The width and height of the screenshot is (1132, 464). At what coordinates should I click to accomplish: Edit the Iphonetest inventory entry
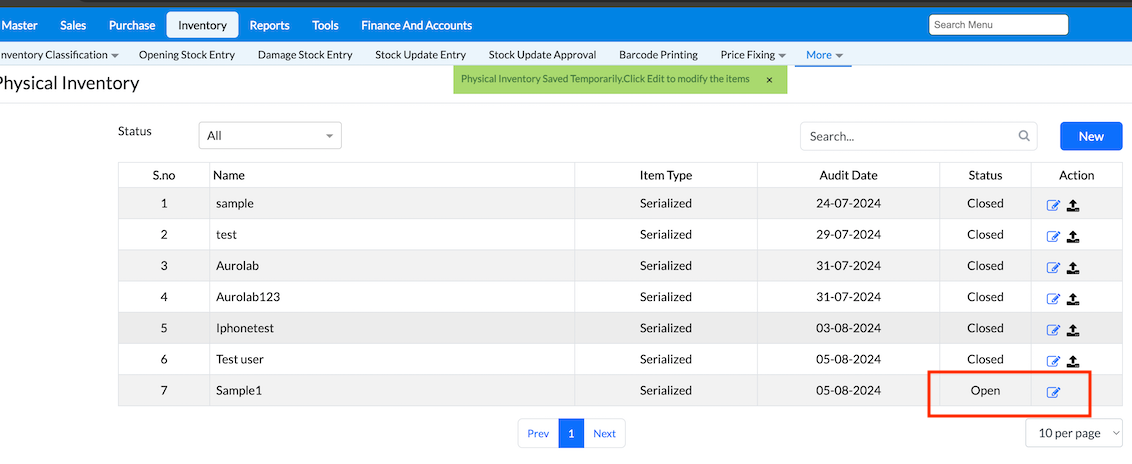[1053, 330]
